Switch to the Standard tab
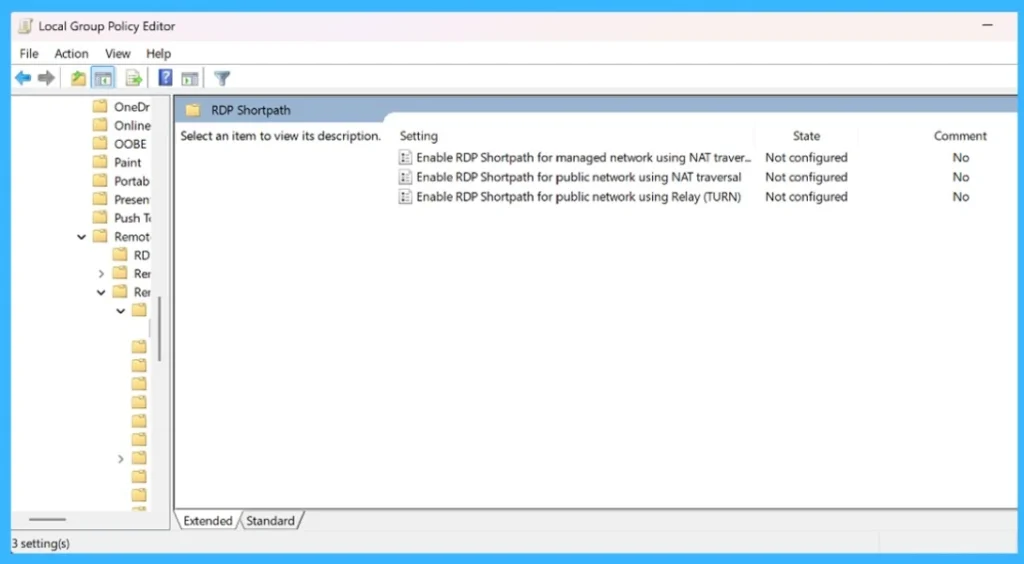This screenshot has height=564, width=1024. pyautogui.click(x=270, y=520)
